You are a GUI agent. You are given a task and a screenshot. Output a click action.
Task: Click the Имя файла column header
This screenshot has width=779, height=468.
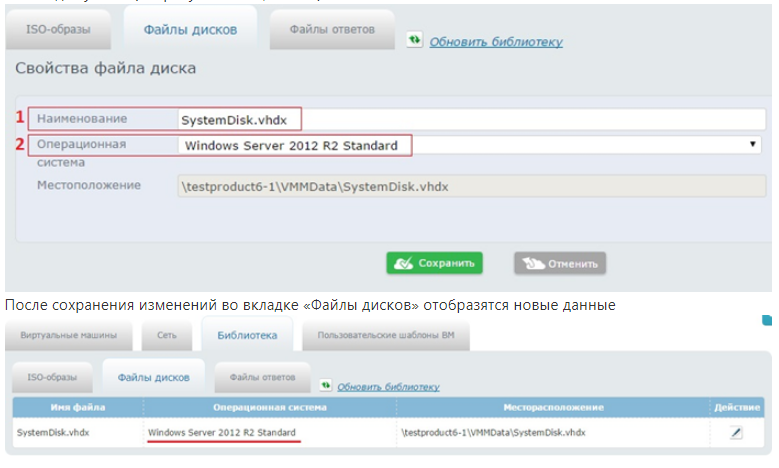point(77,407)
